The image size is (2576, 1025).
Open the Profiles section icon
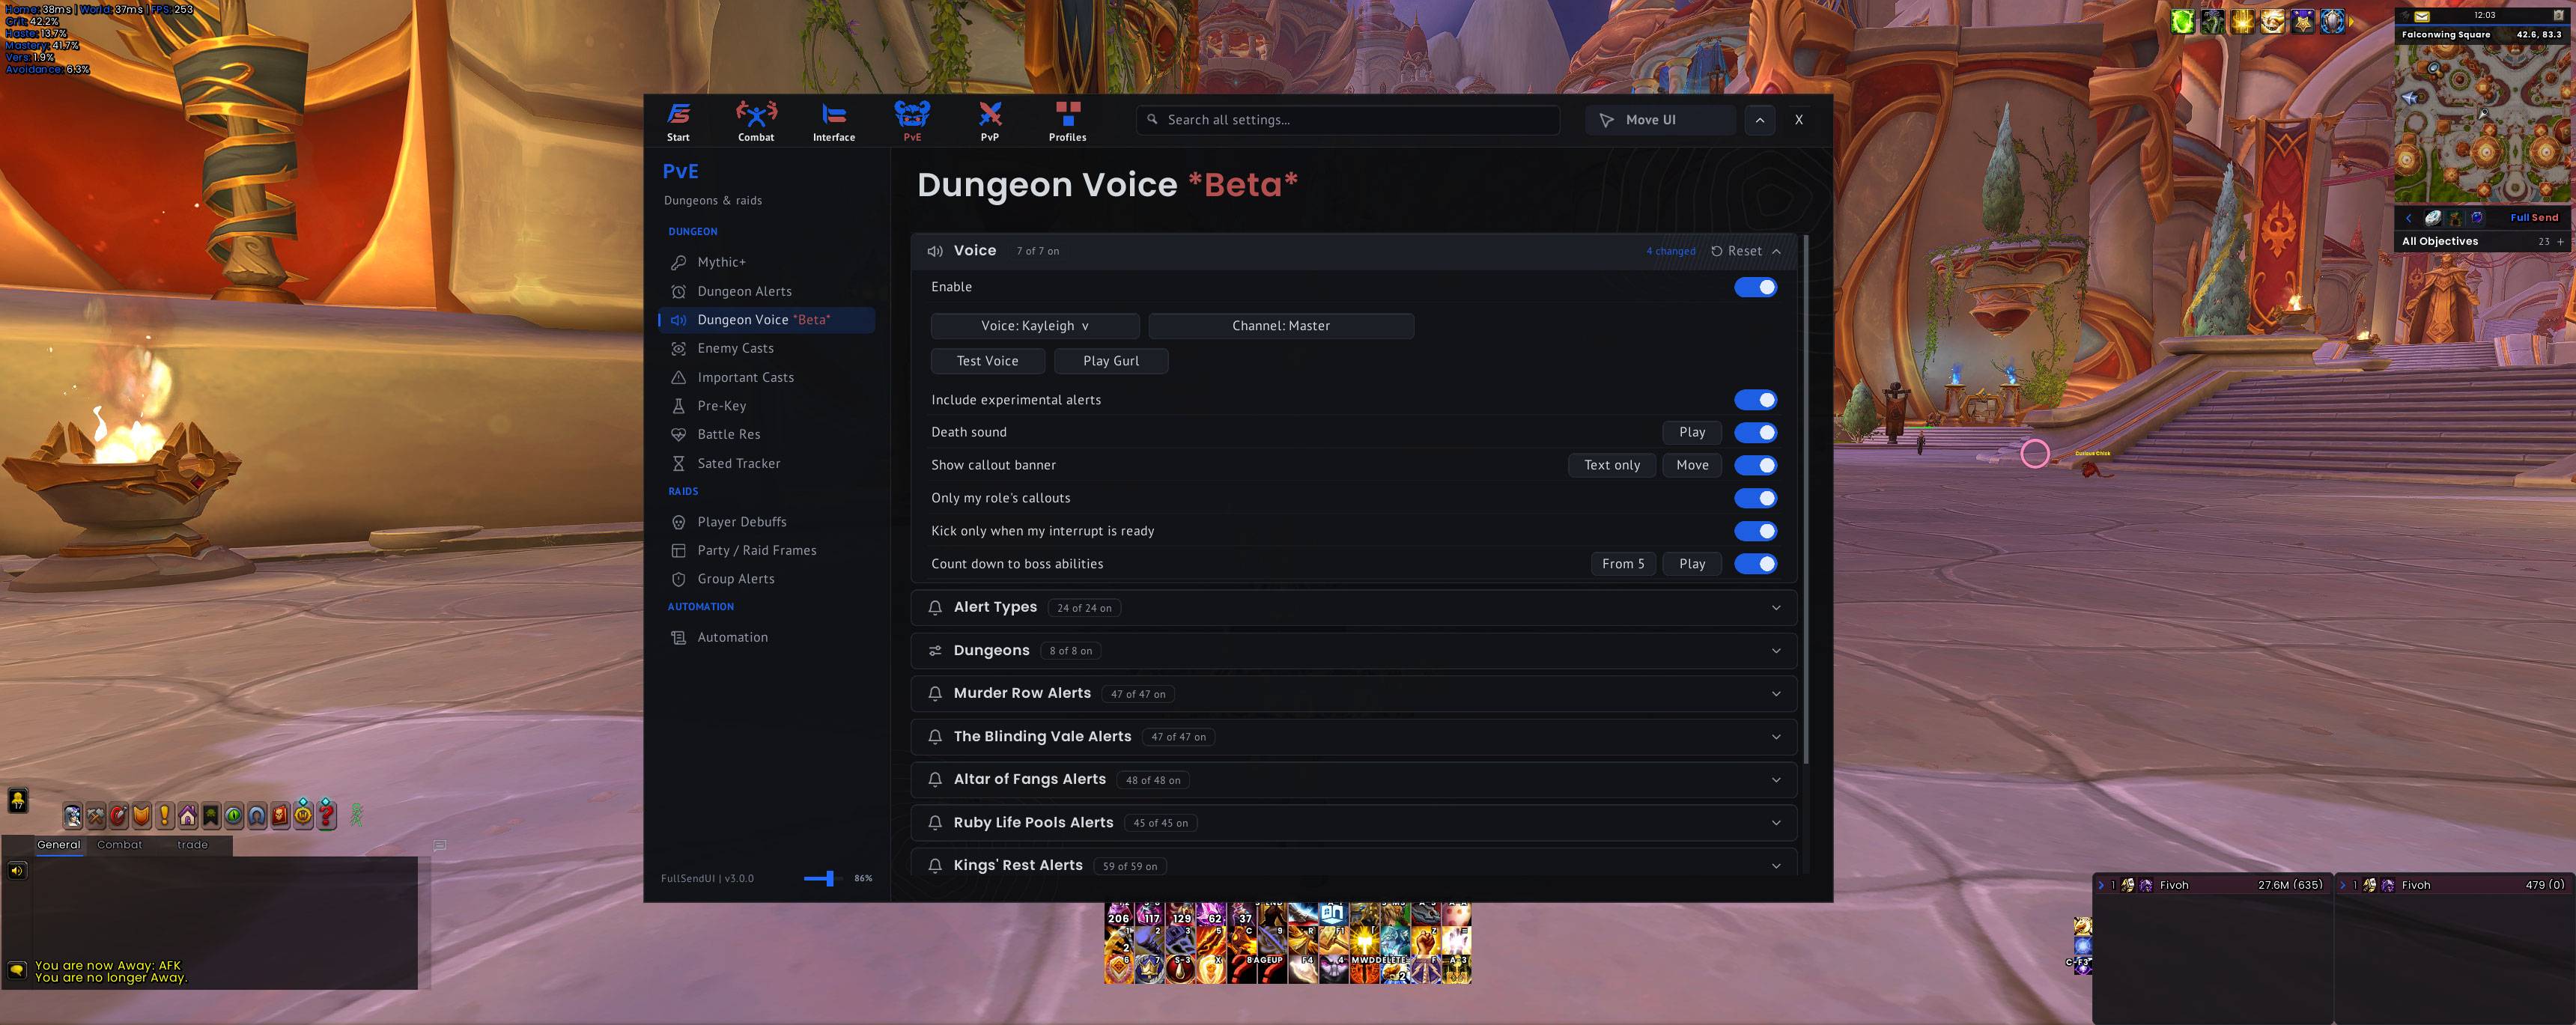(1067, 121)
